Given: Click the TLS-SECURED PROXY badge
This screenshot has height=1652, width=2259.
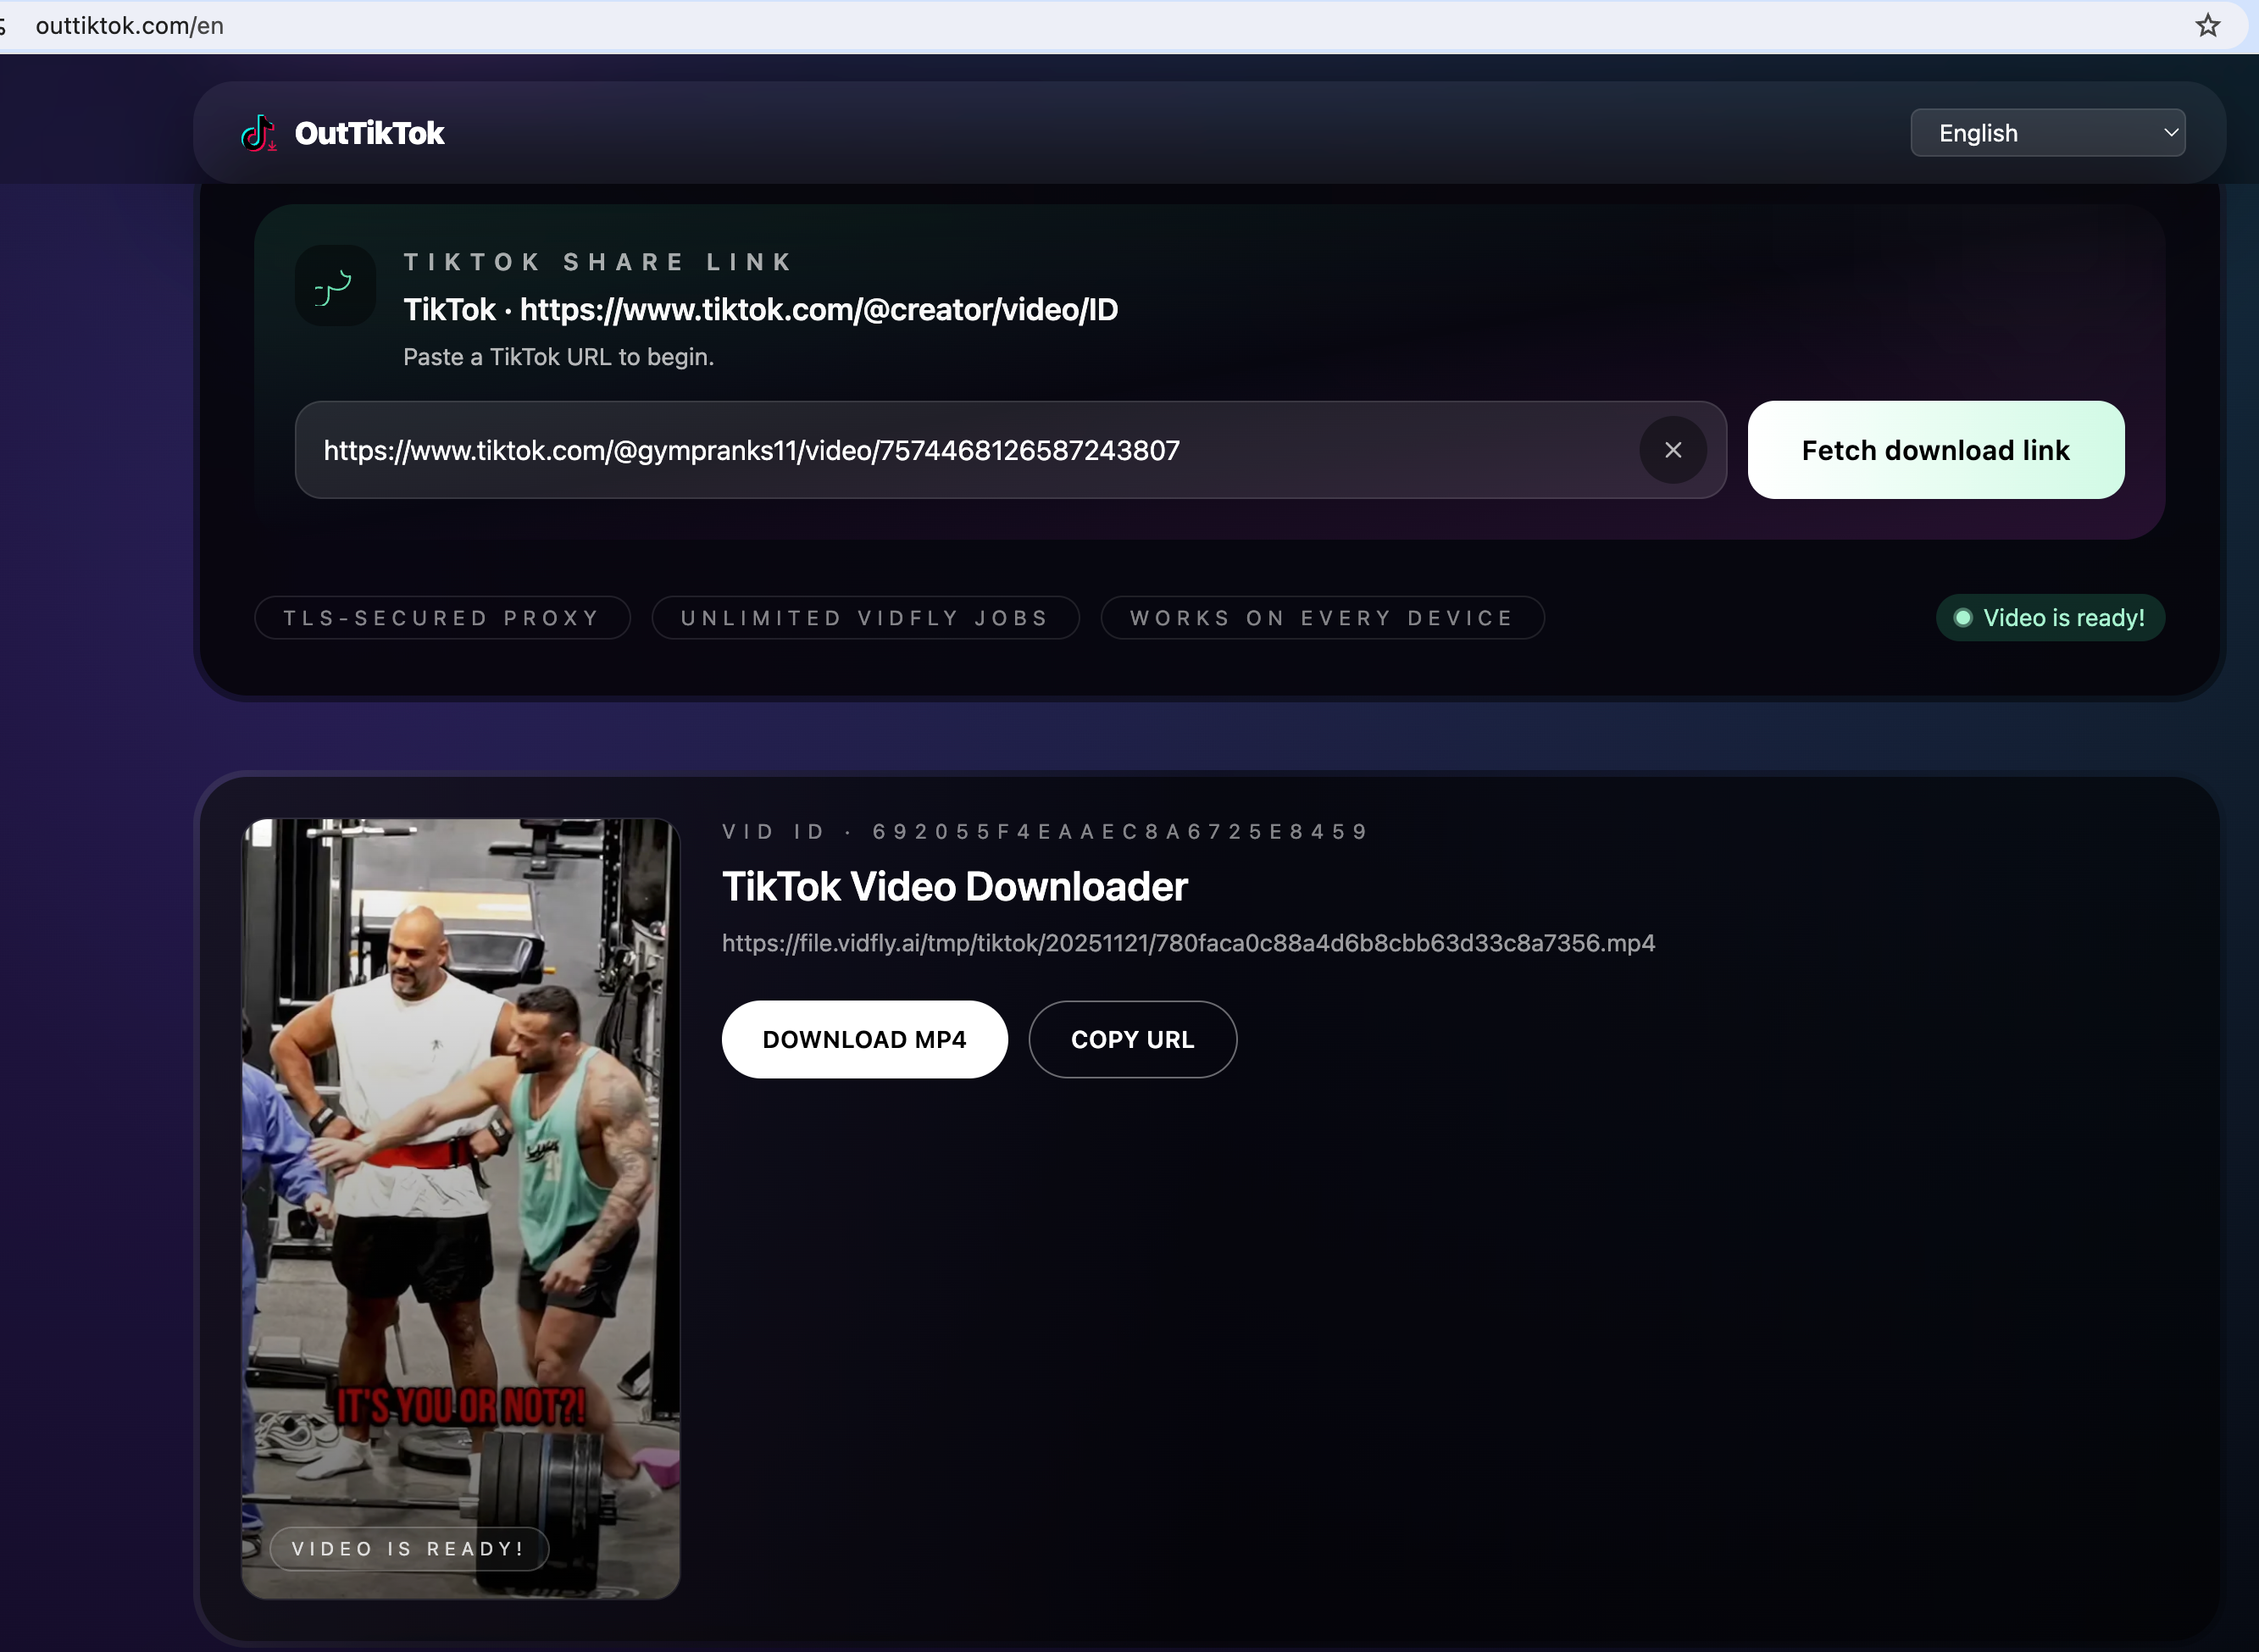Looking at the screenshot, I should pos(441,617).
